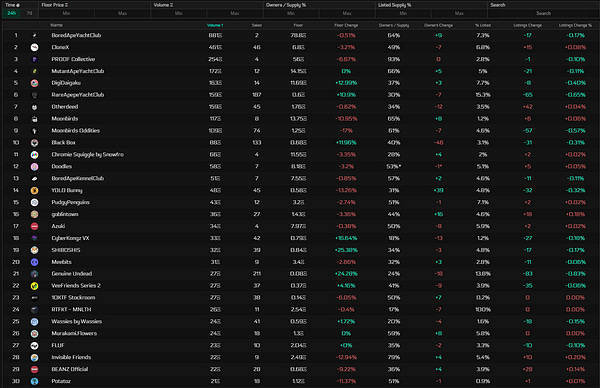Screen dimensions: 600x388
Task: Select the 24h time range
Action: [x=11, y=13]
